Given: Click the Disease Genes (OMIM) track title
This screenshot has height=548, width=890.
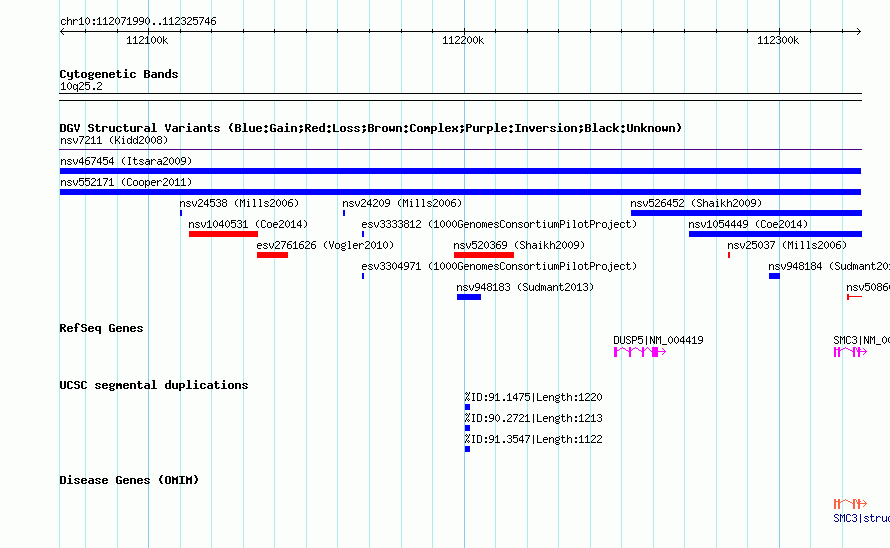Looking at the screenshot, I should (x=129, y=480).
